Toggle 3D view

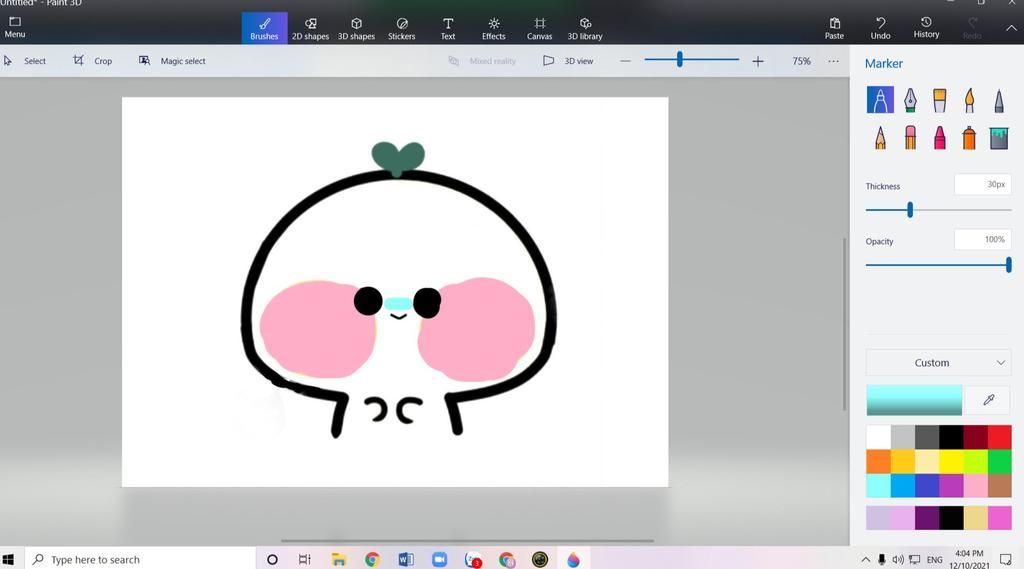(x=568, y=61)
